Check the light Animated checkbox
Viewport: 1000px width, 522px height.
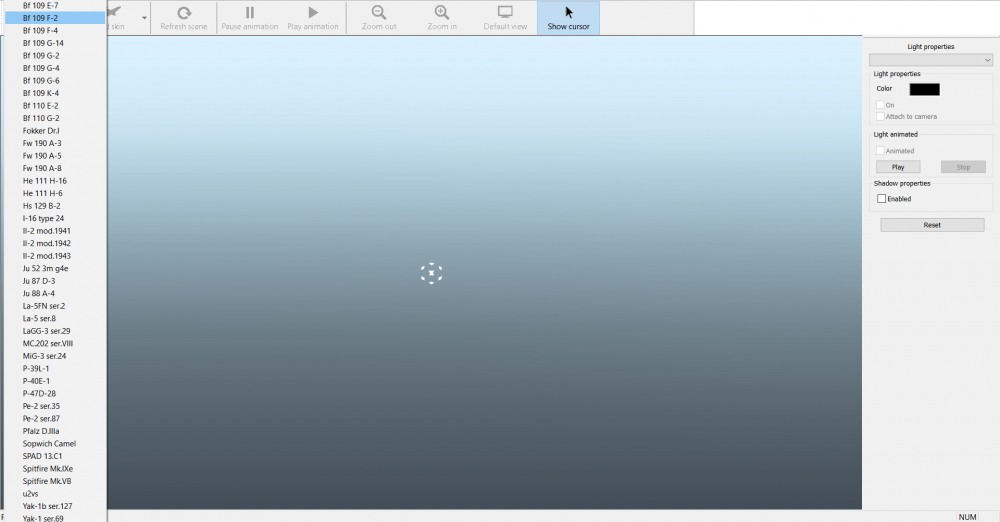(x=880, y=151)
